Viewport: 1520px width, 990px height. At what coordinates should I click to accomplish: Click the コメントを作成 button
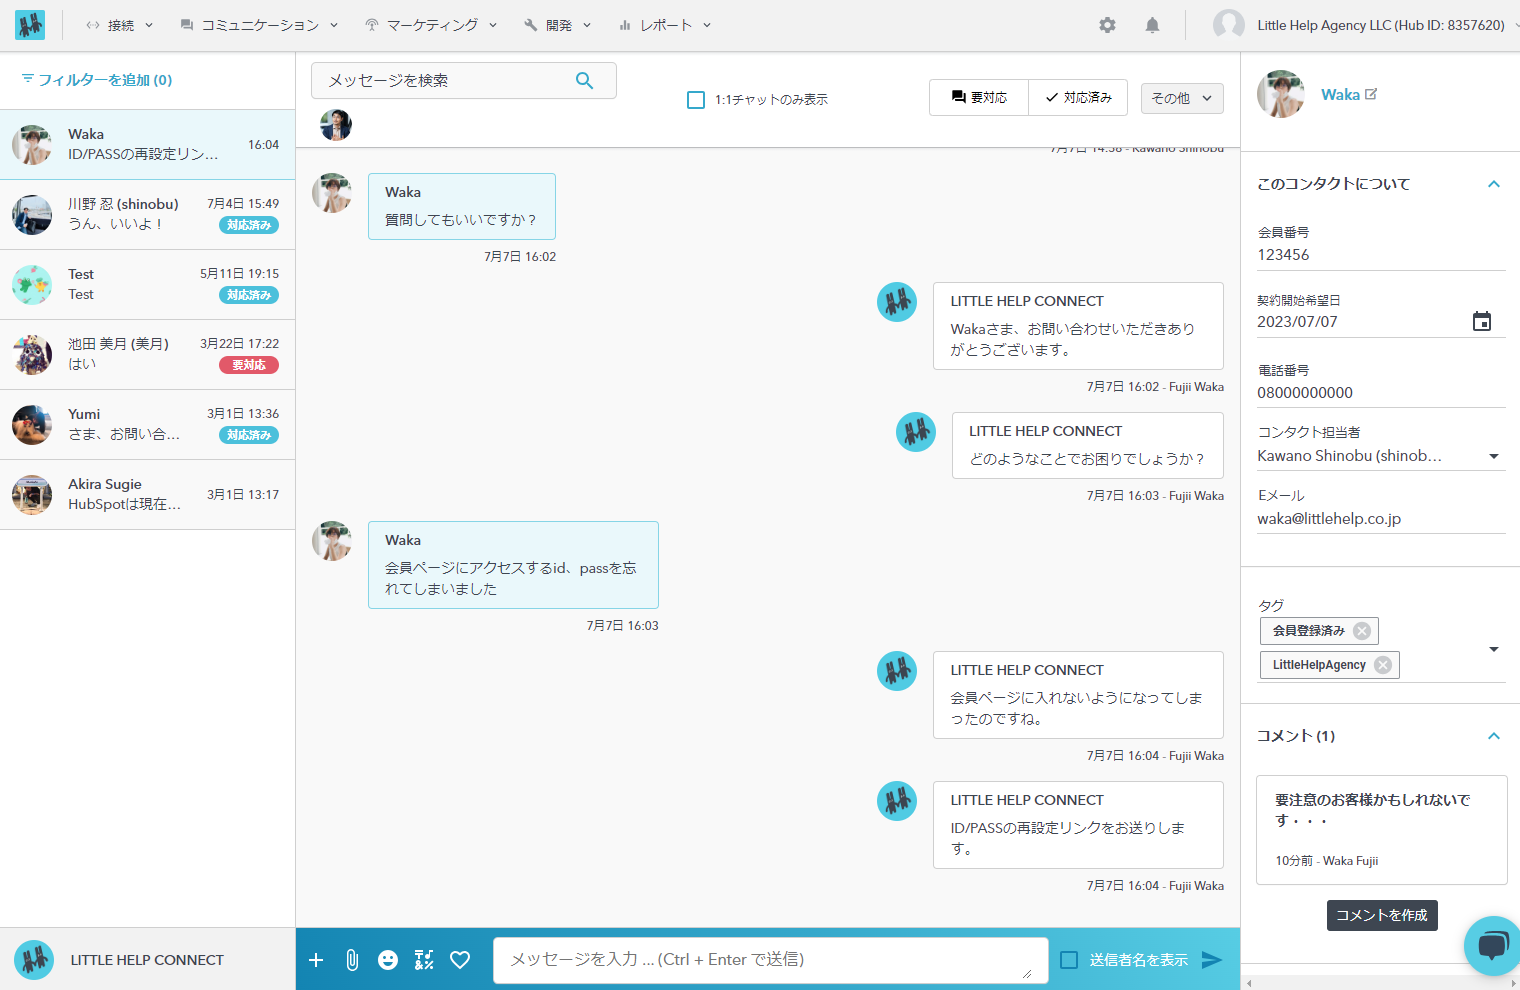(x=1381, y=915)
